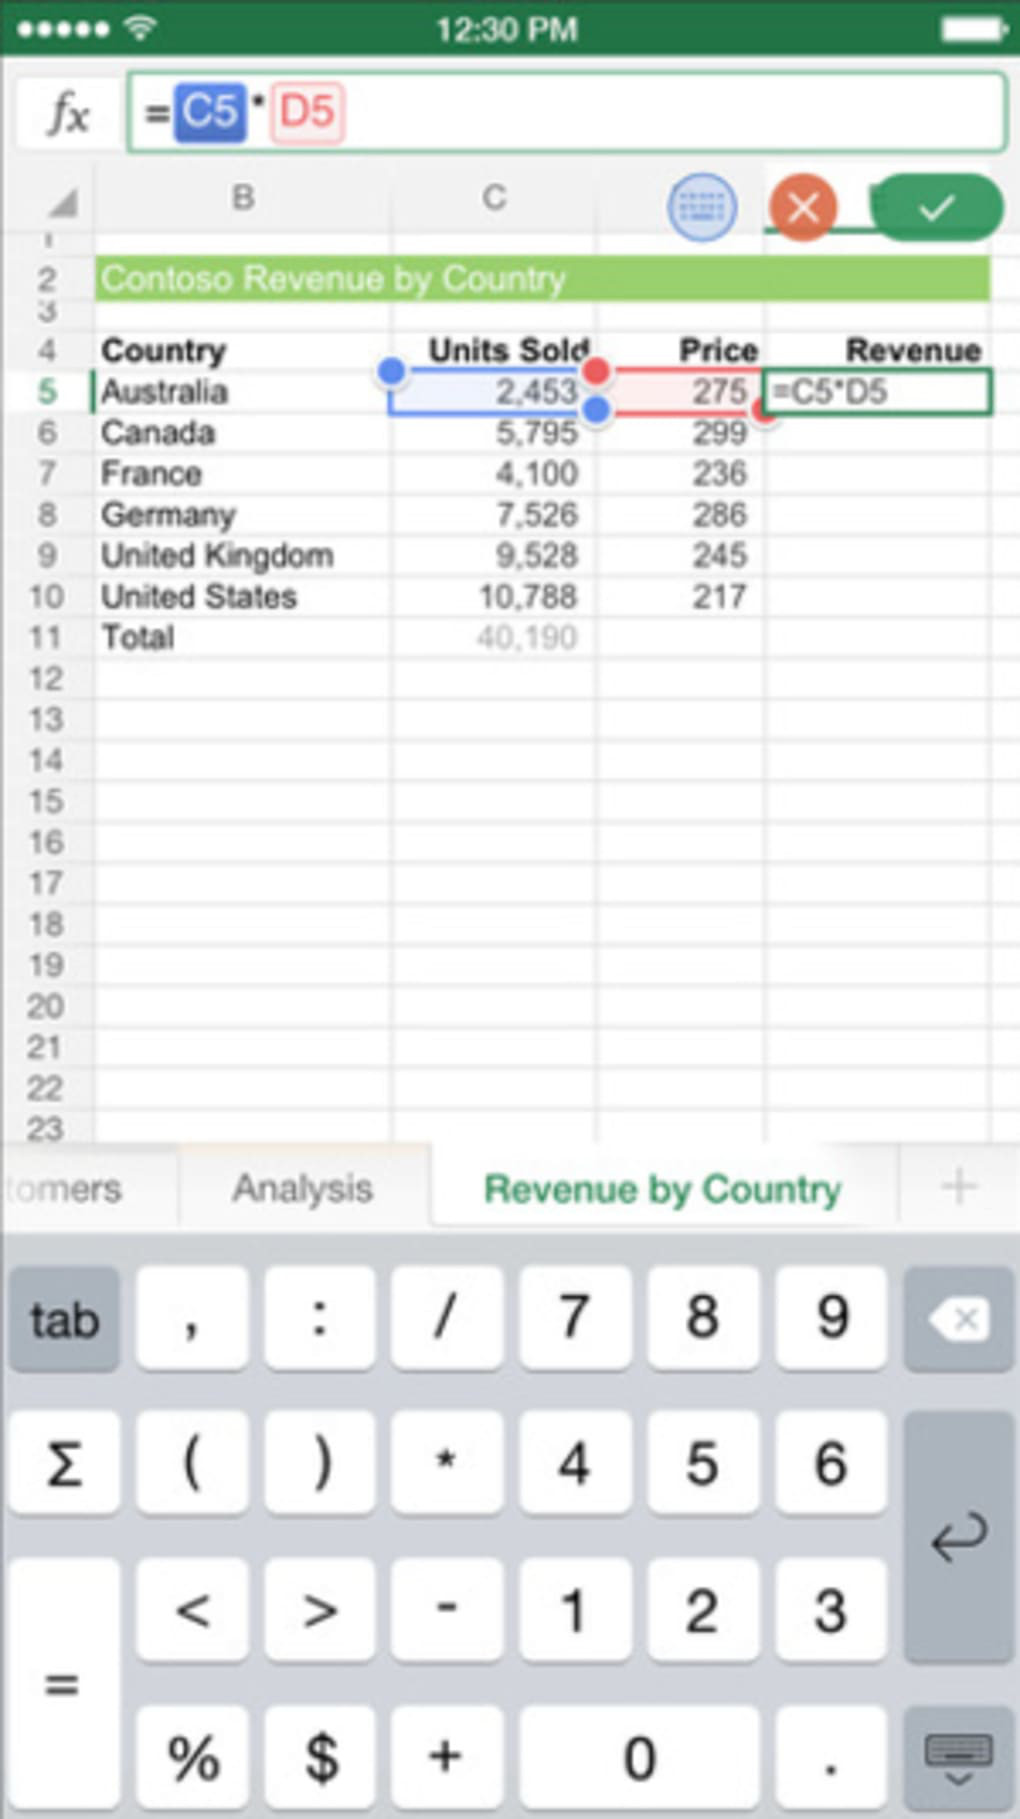This screenshot has height=1819, width=1020.
Task: Tap the dollar sign key
Action: coord(320,1757)
